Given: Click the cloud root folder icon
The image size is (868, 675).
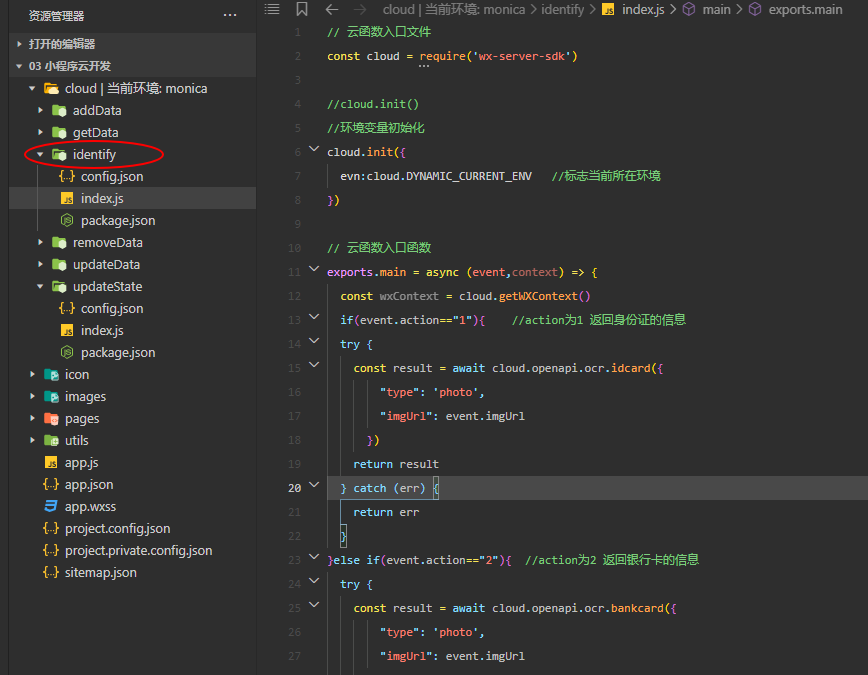Looking at the screenshot, I should click(51, 89).
